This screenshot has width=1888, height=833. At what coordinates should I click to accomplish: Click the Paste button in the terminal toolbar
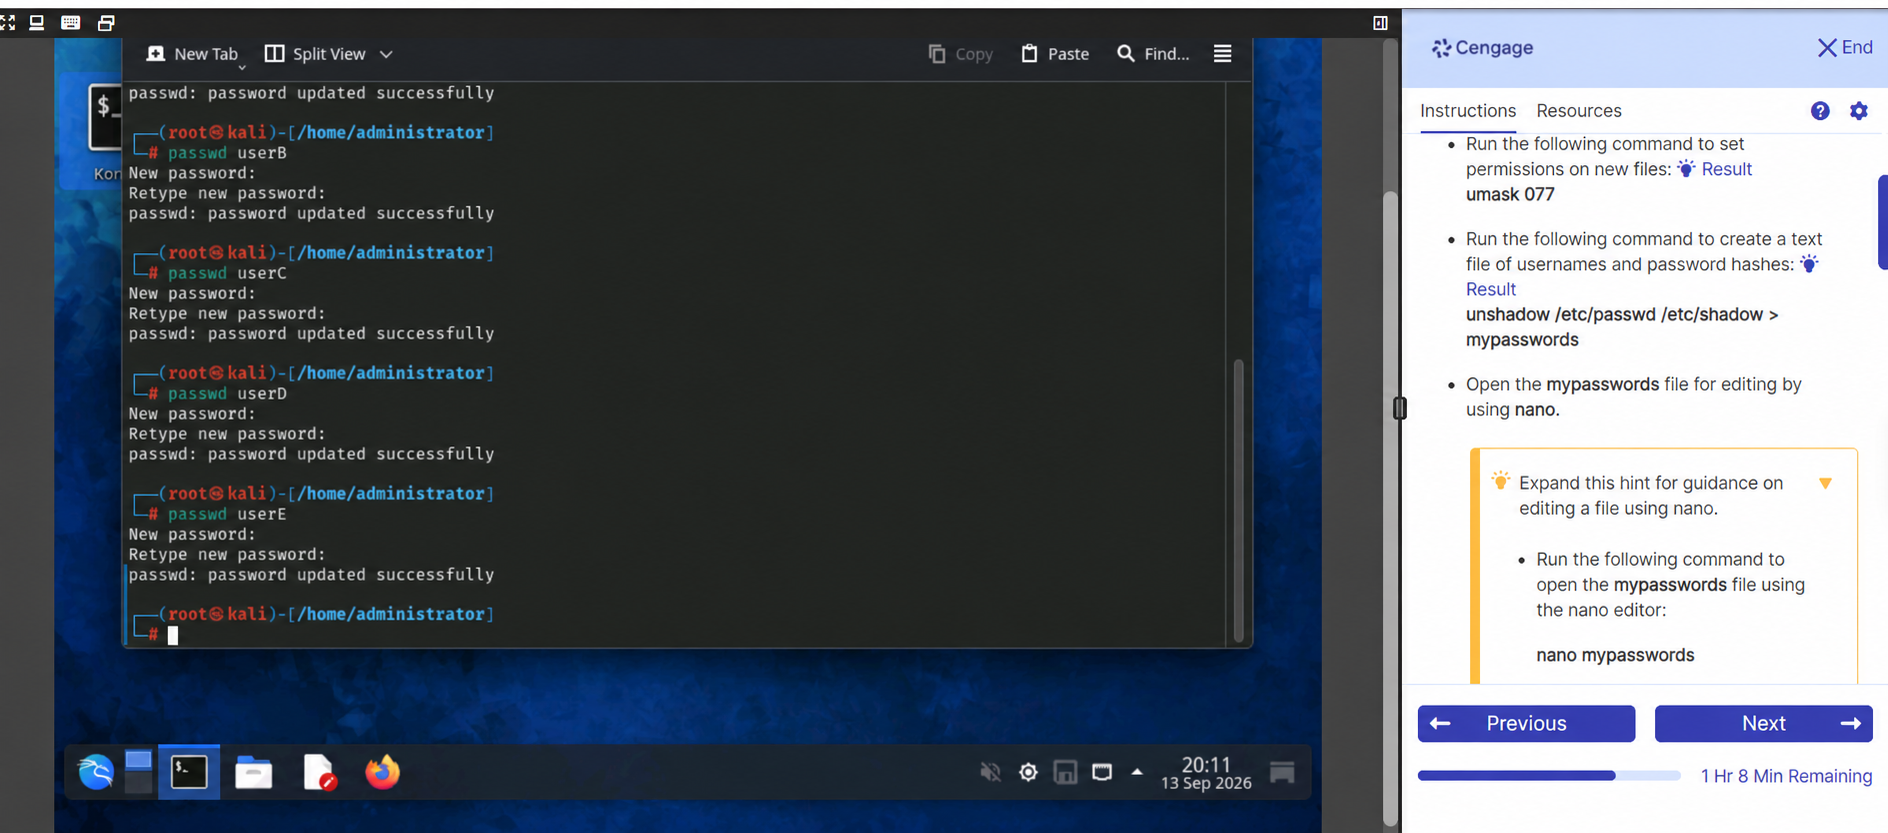coord(1055,54)
